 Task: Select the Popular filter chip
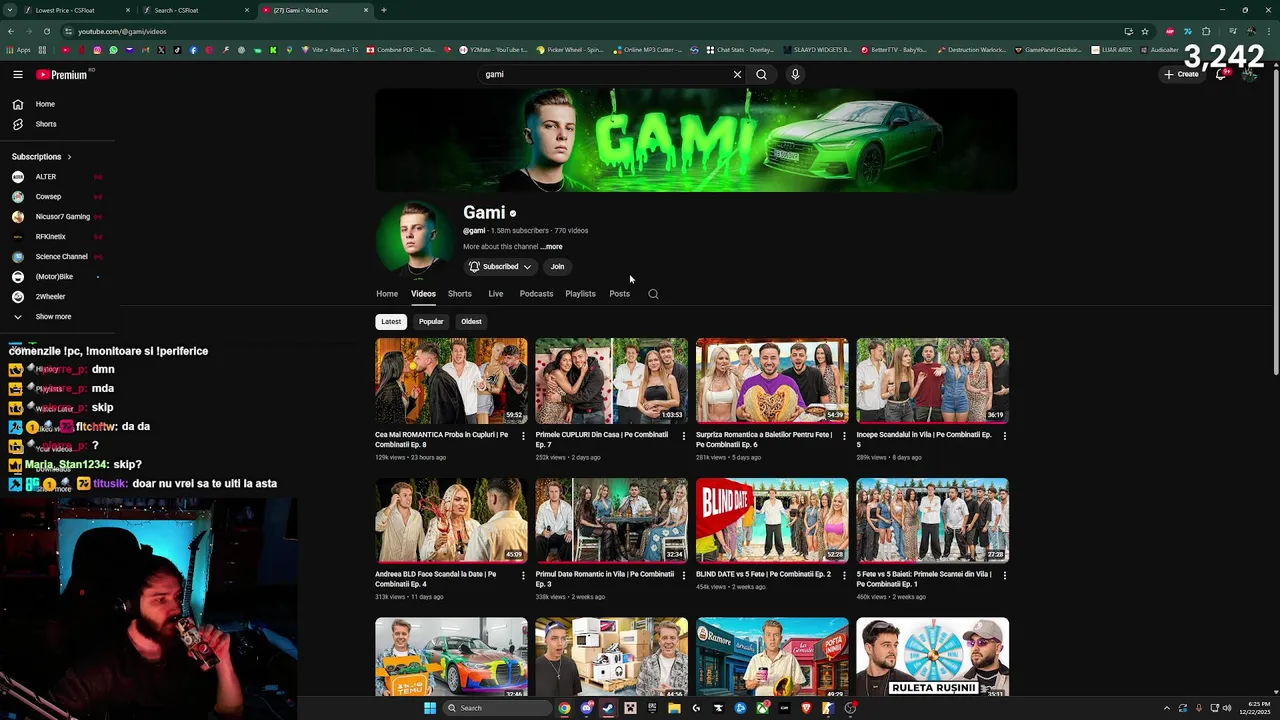(431, 322)
